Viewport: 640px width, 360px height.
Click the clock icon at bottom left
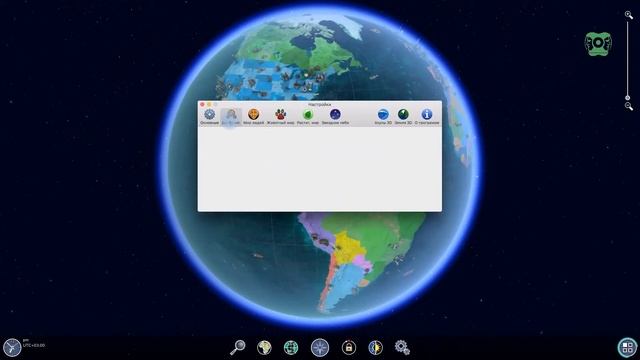coord(12,347)
